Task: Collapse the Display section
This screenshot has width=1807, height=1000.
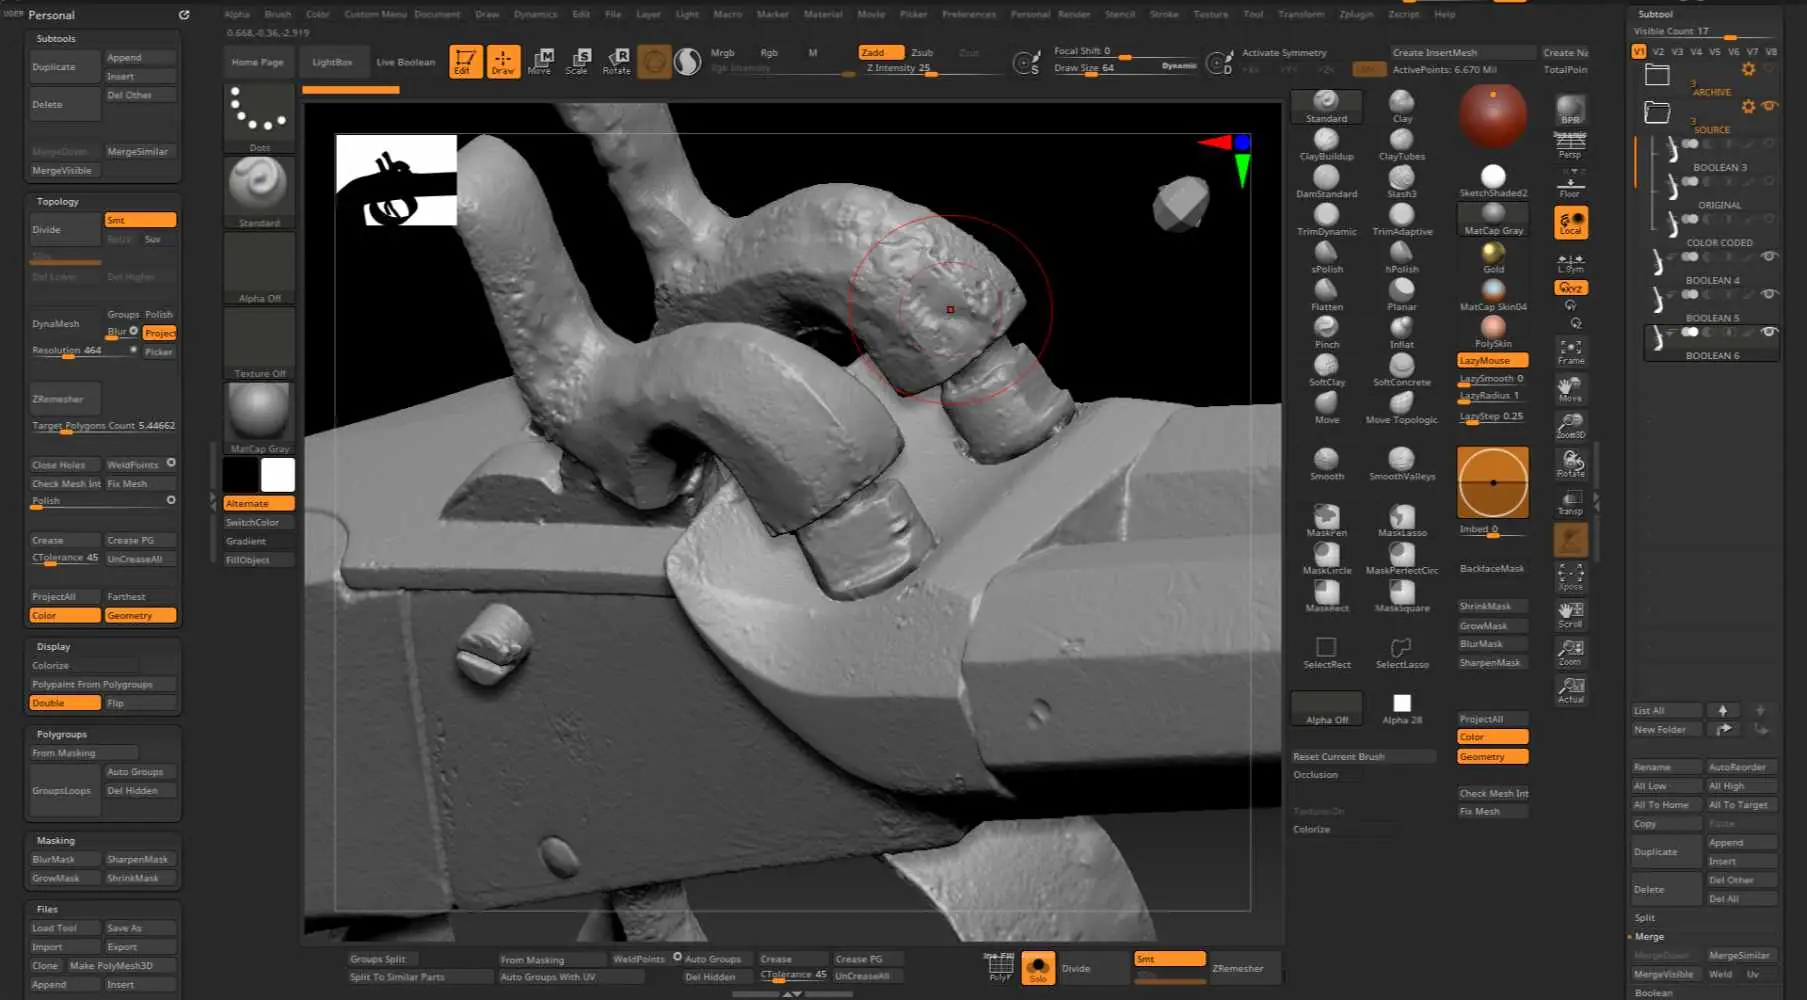Action: coord(53,646)
